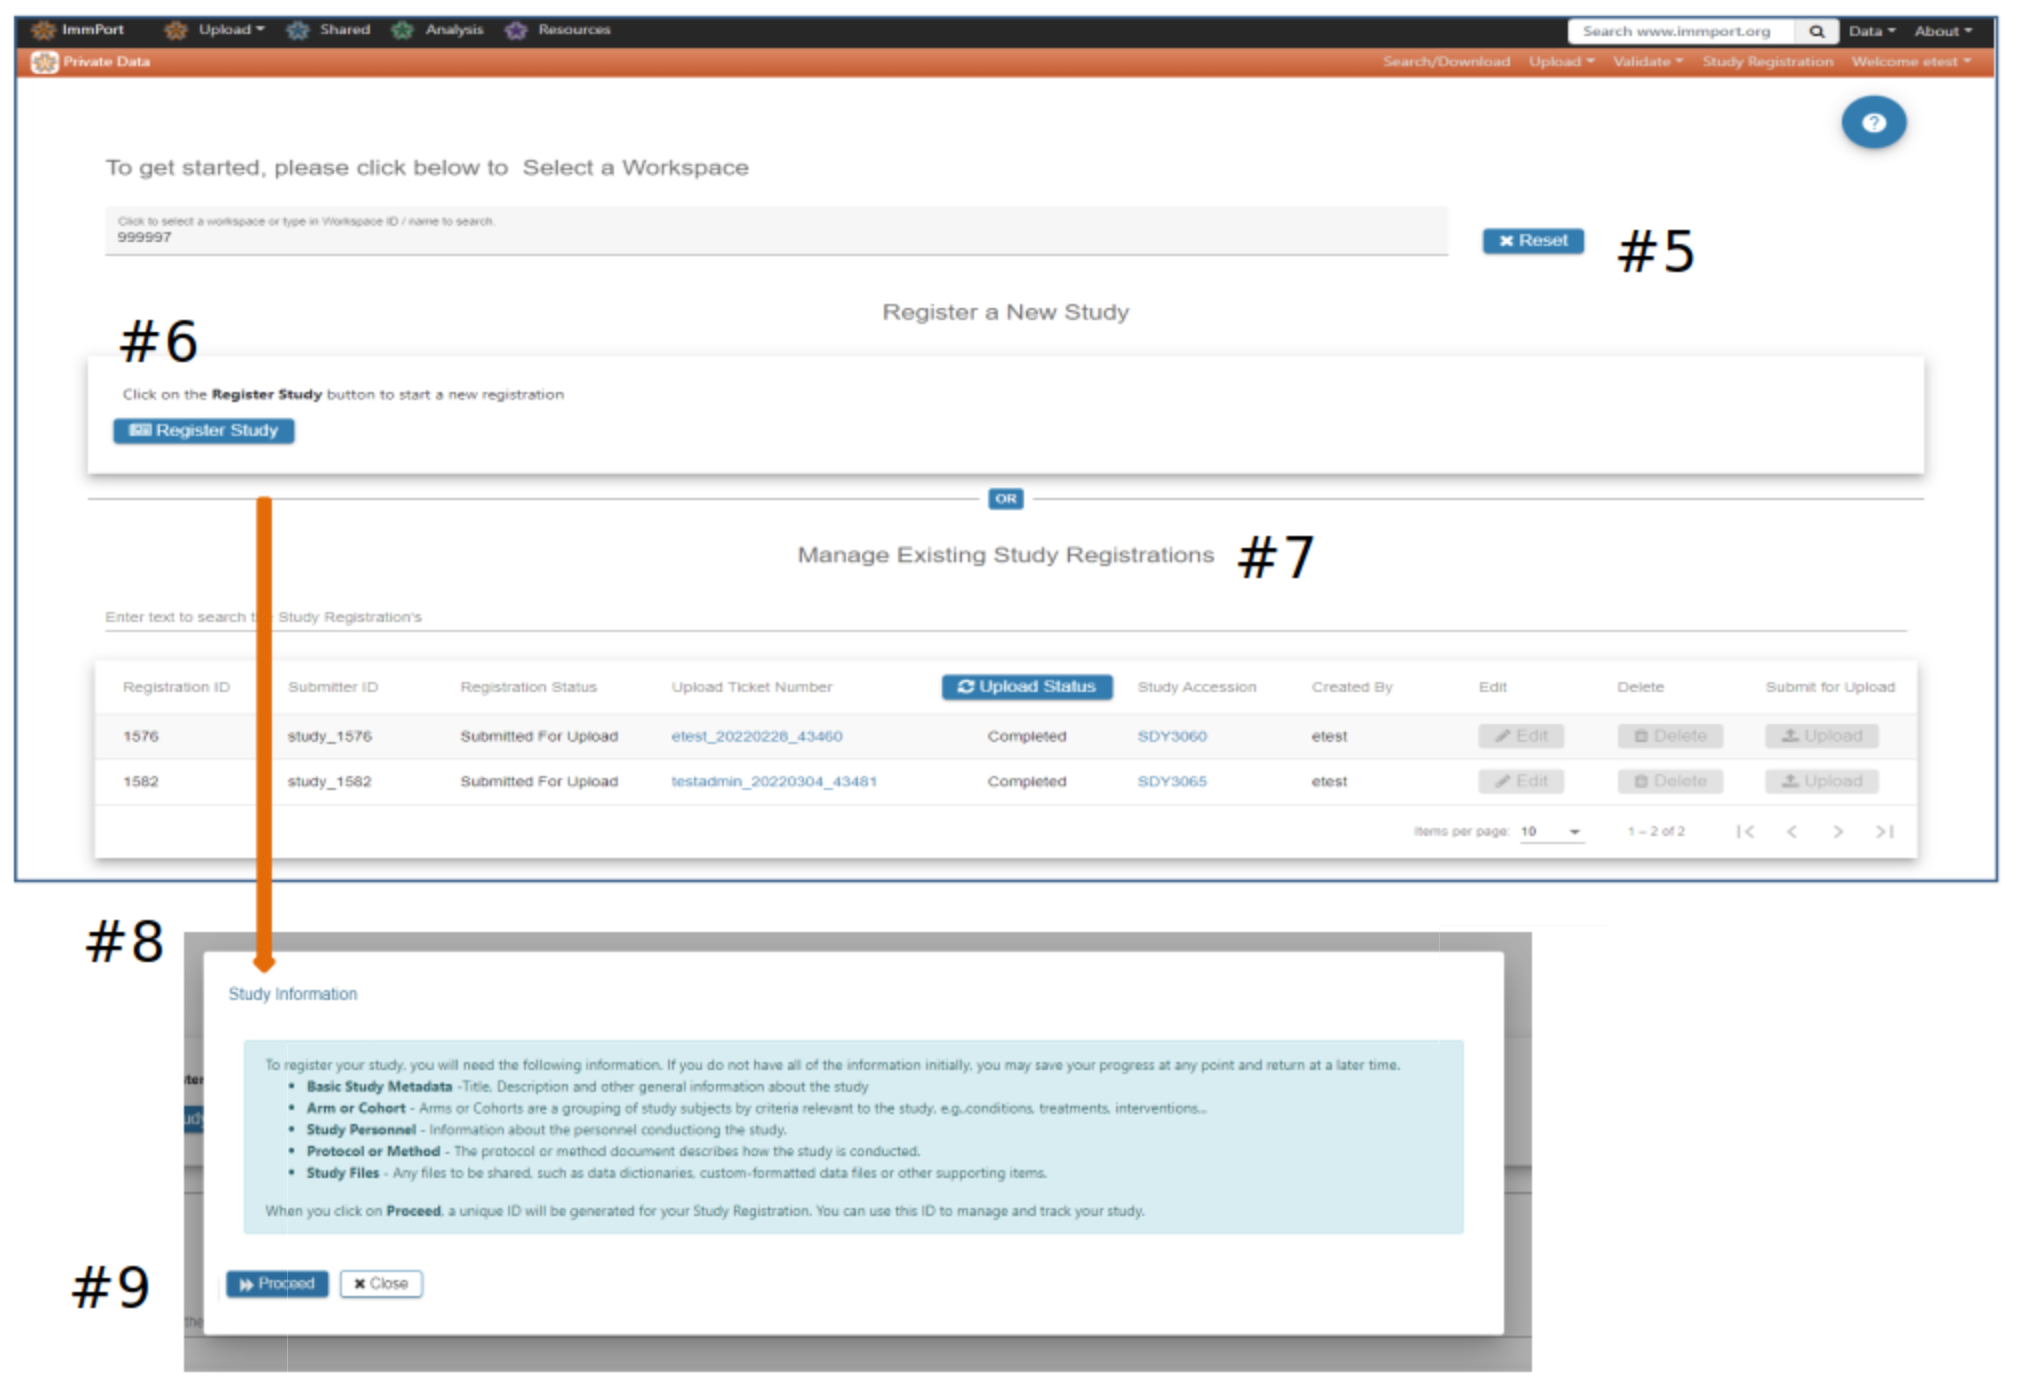The width and height of the screenshot is (2032, 1396).
Task: Click the Upload Status refresh button
Action: [x=1027, y=687]
